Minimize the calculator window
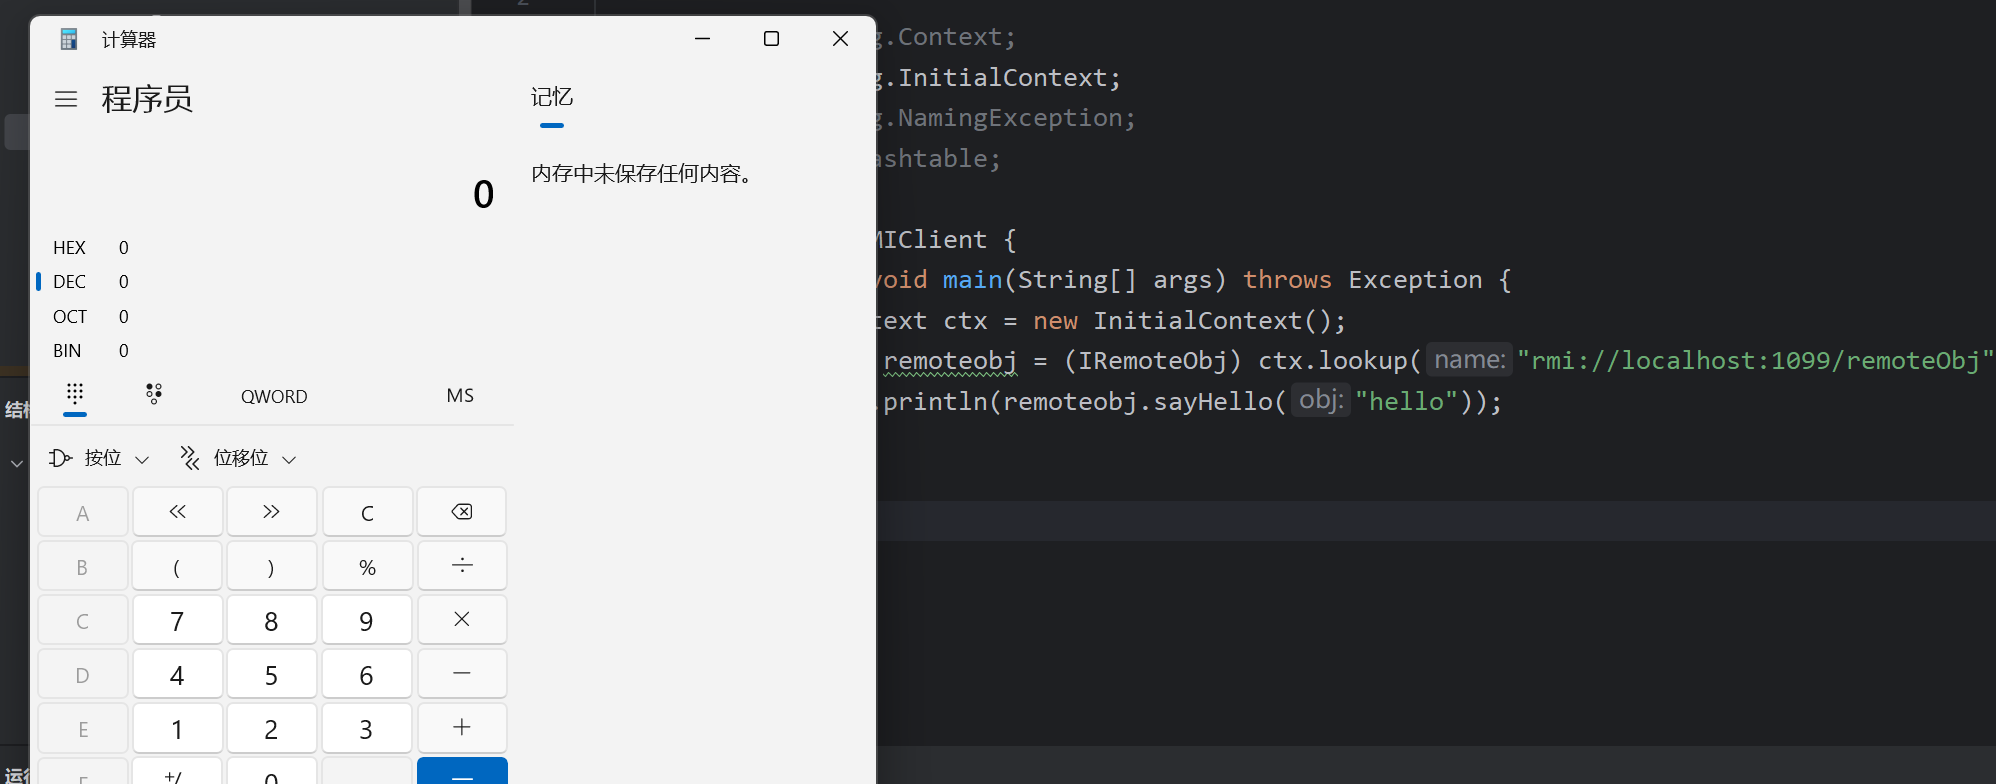 [702, 38]
